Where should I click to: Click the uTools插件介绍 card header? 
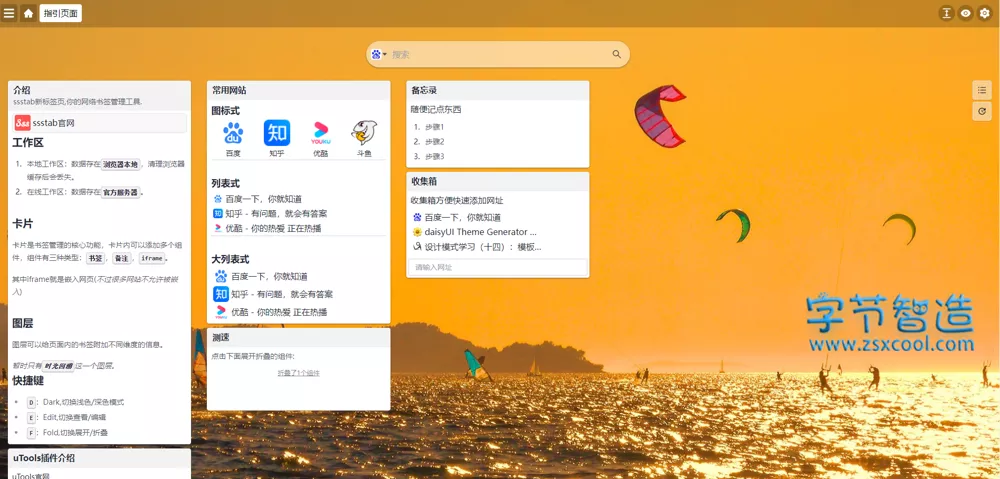(99, 458)
